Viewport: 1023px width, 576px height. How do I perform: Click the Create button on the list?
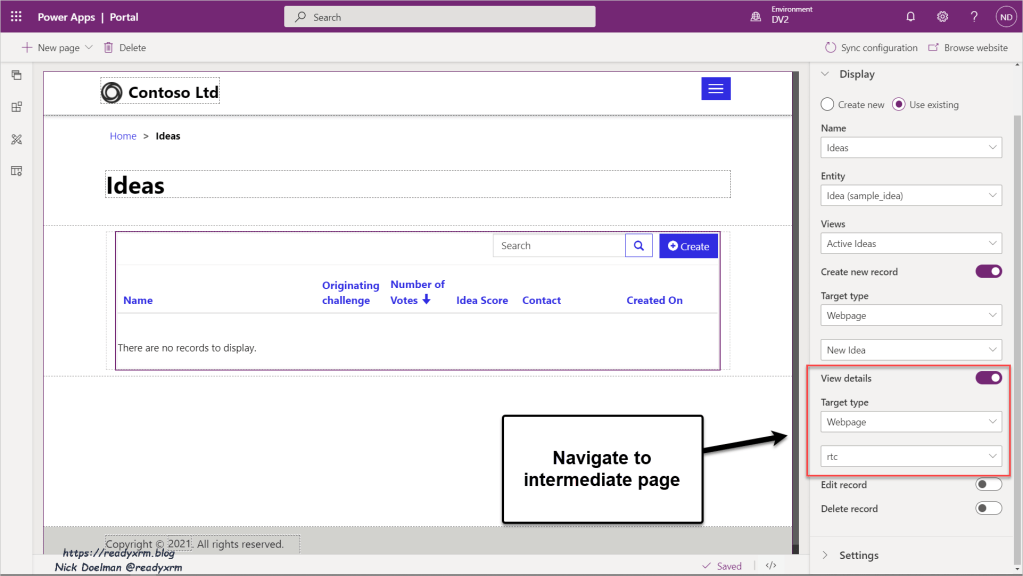click(688, 246)
